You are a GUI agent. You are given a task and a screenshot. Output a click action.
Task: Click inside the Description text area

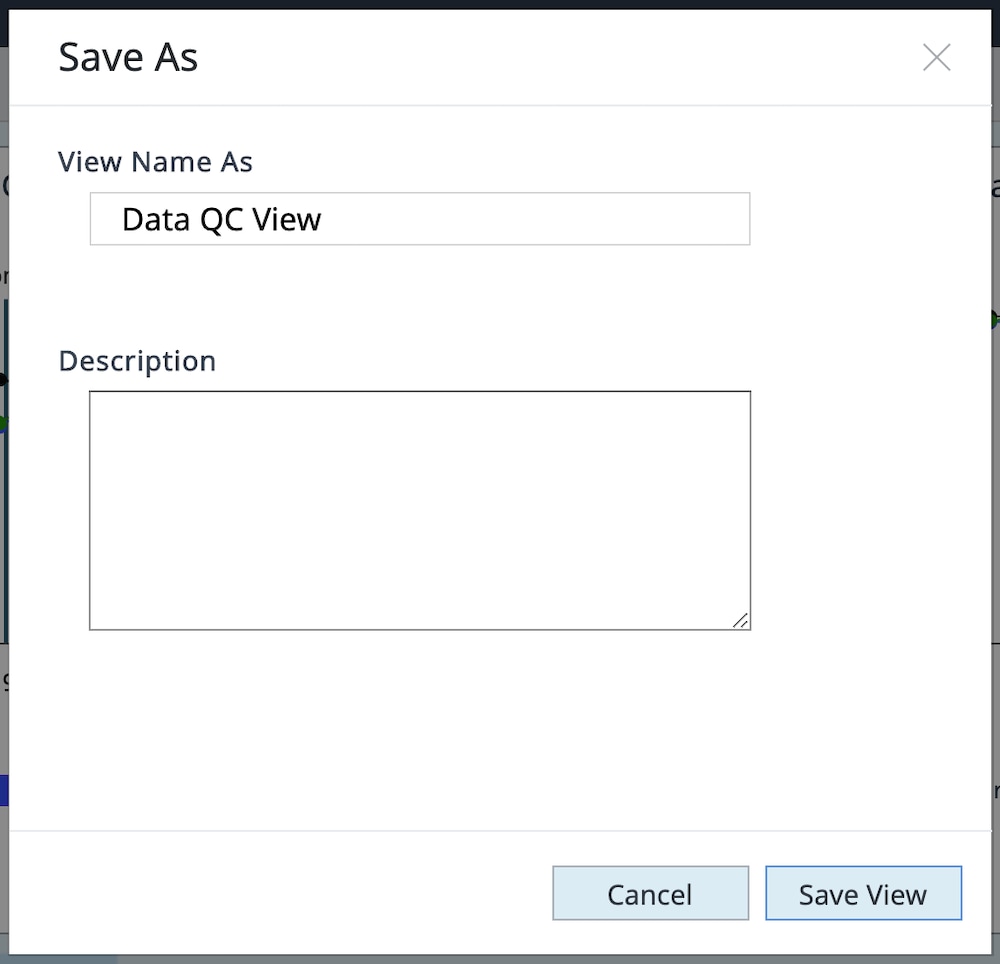coord(420,510)
